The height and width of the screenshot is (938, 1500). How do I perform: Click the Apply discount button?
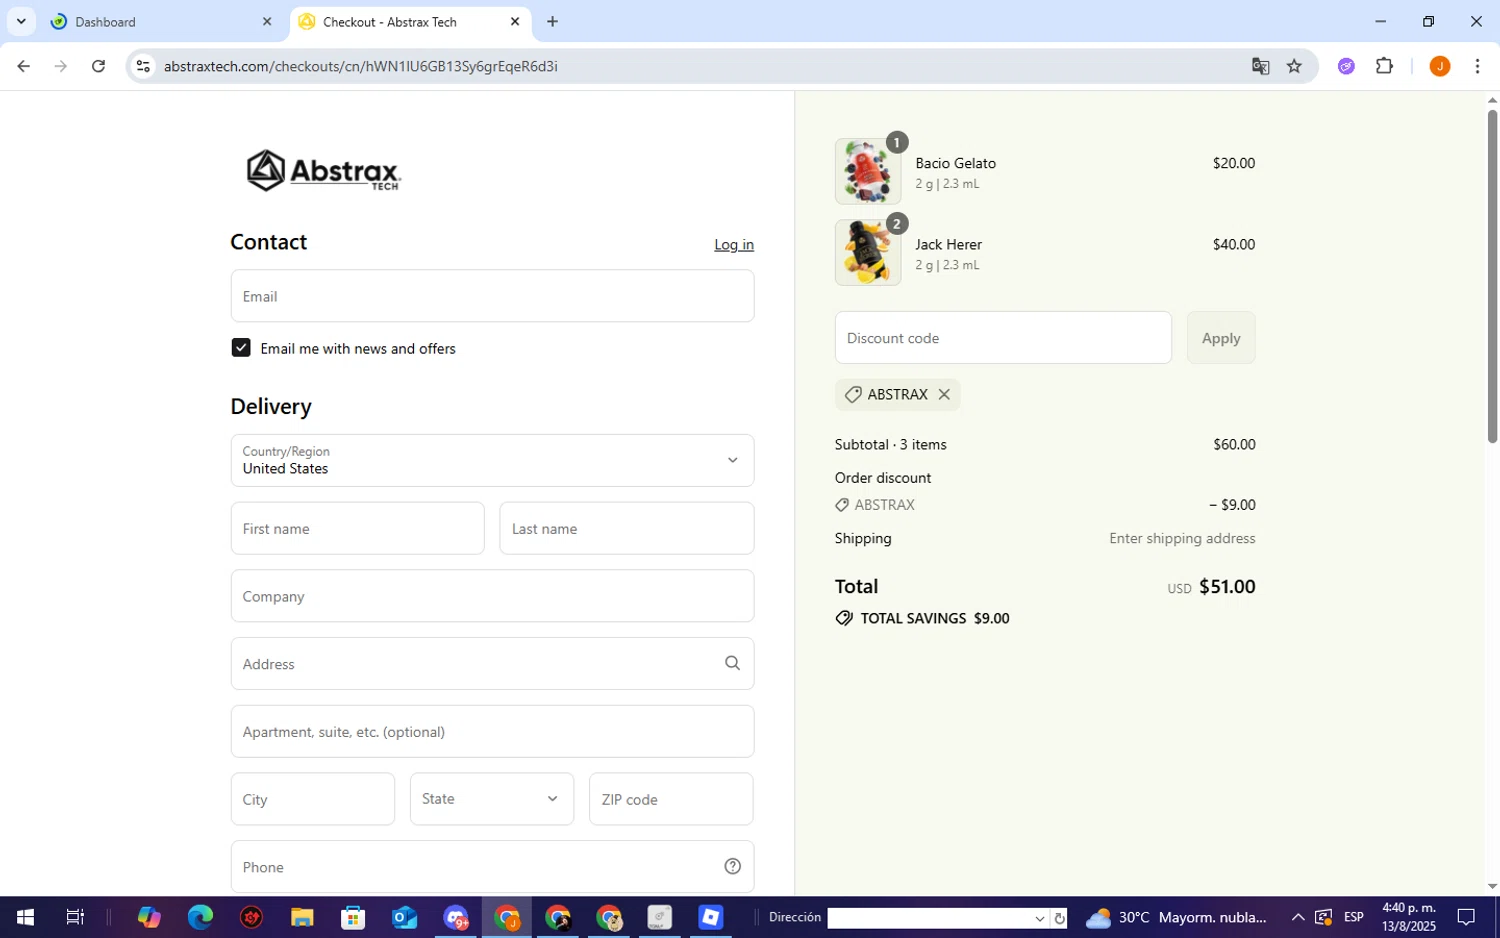1221,338
